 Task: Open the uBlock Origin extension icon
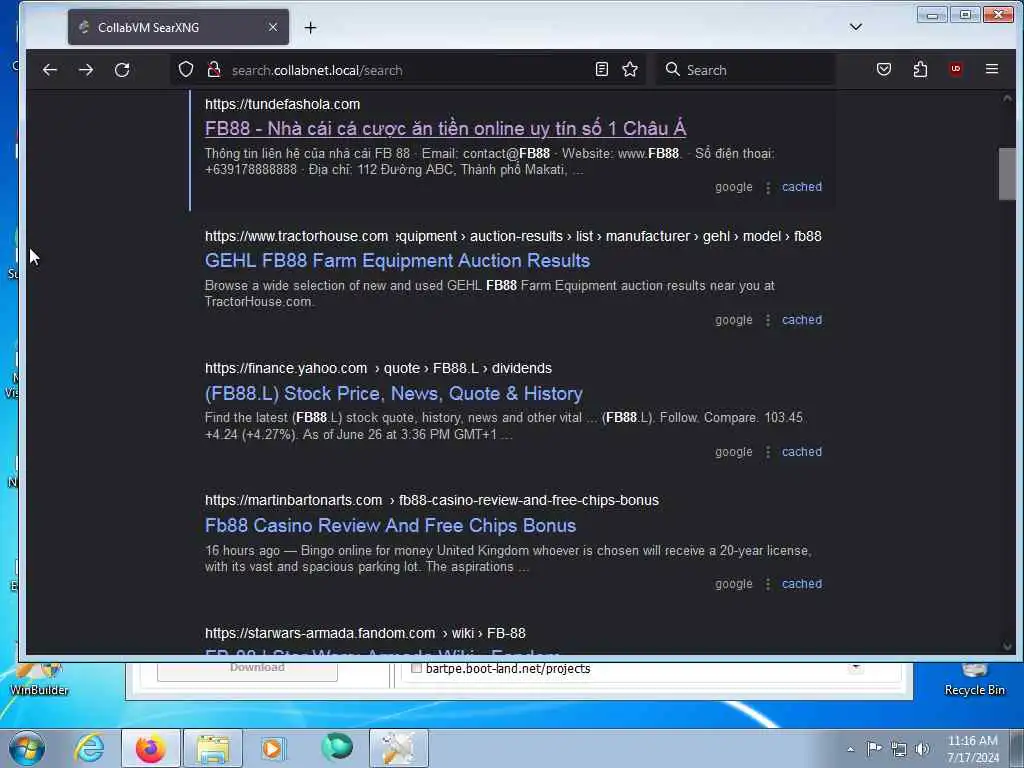(955, 69)
